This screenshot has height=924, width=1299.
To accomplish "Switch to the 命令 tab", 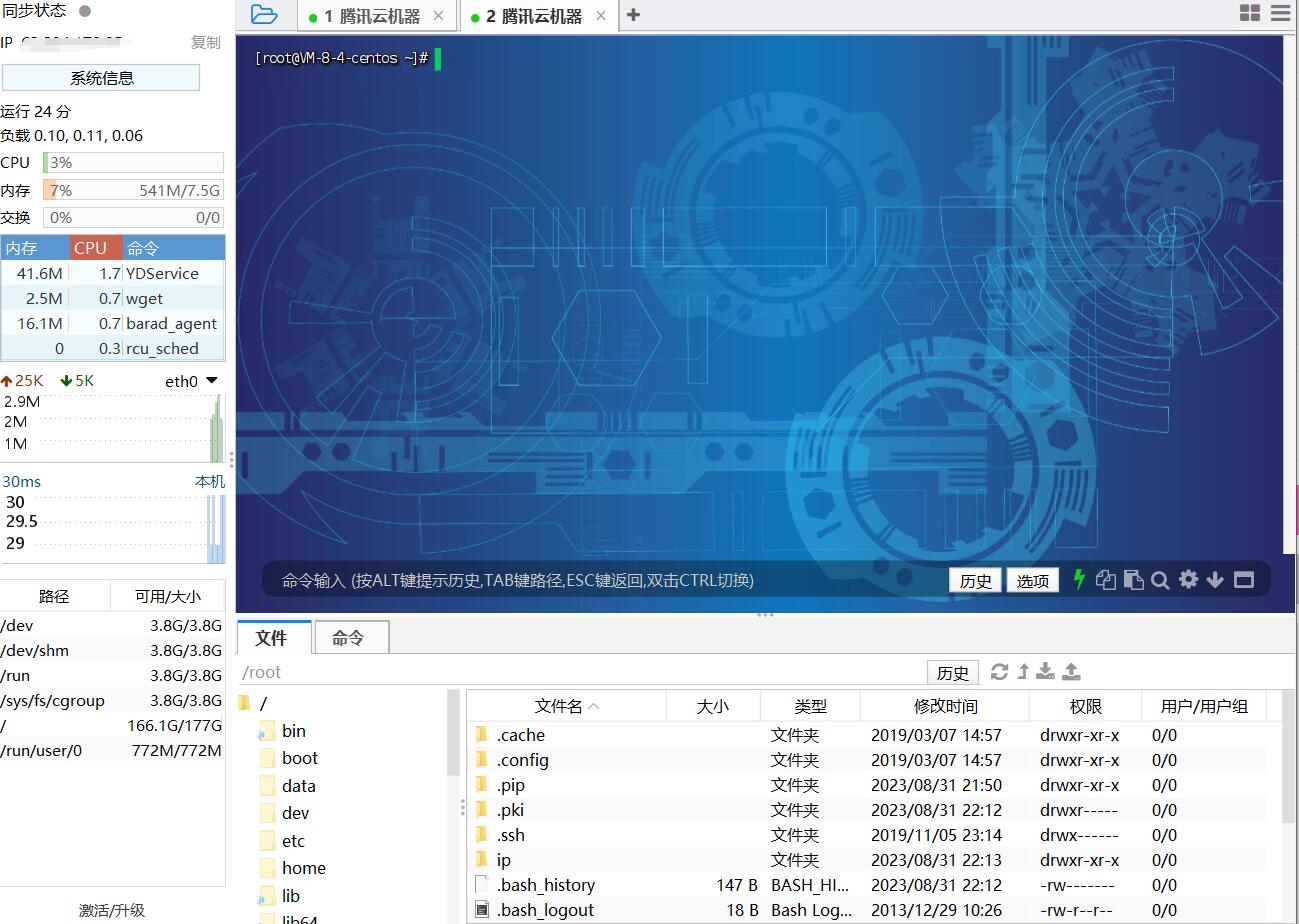I will click(348, 638).
